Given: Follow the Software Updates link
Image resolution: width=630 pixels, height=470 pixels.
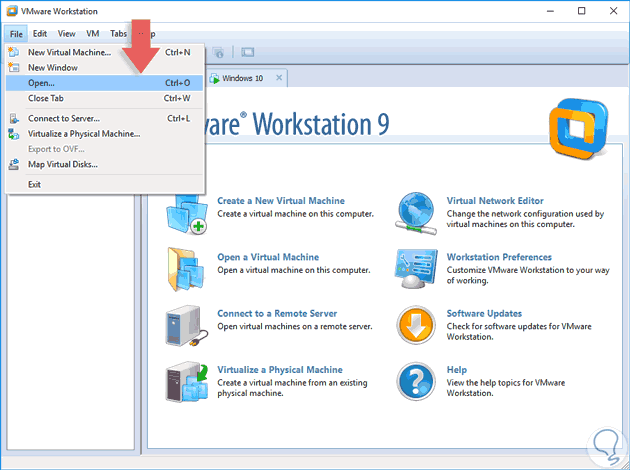Looking at the screenshot, I should 484,313.
